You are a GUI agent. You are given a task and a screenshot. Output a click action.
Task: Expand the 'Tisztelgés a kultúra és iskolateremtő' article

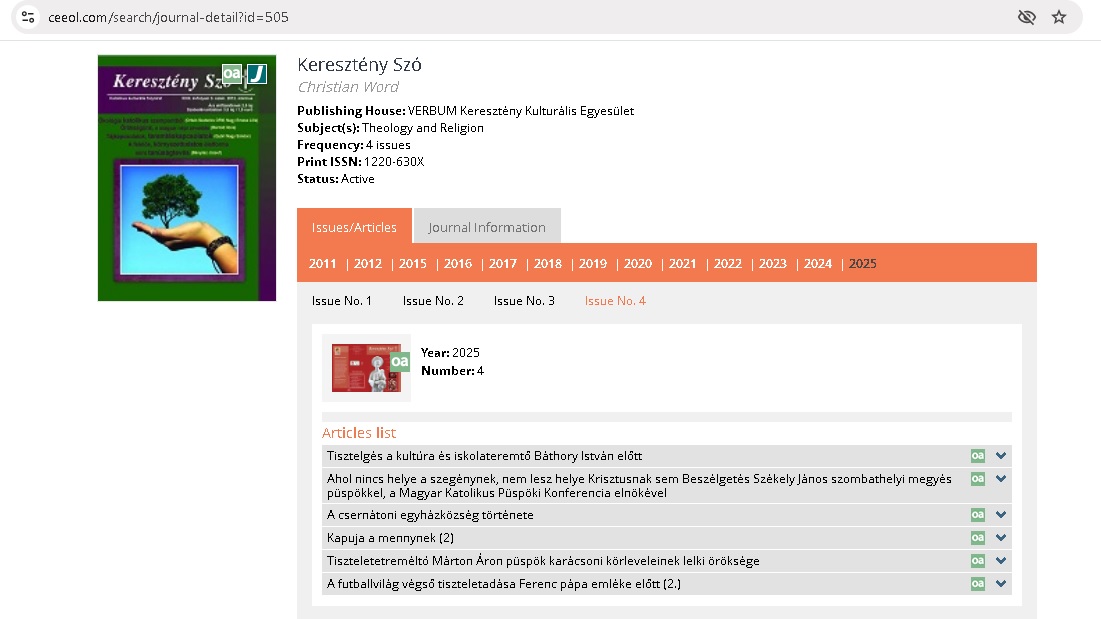pos(1000,456)
